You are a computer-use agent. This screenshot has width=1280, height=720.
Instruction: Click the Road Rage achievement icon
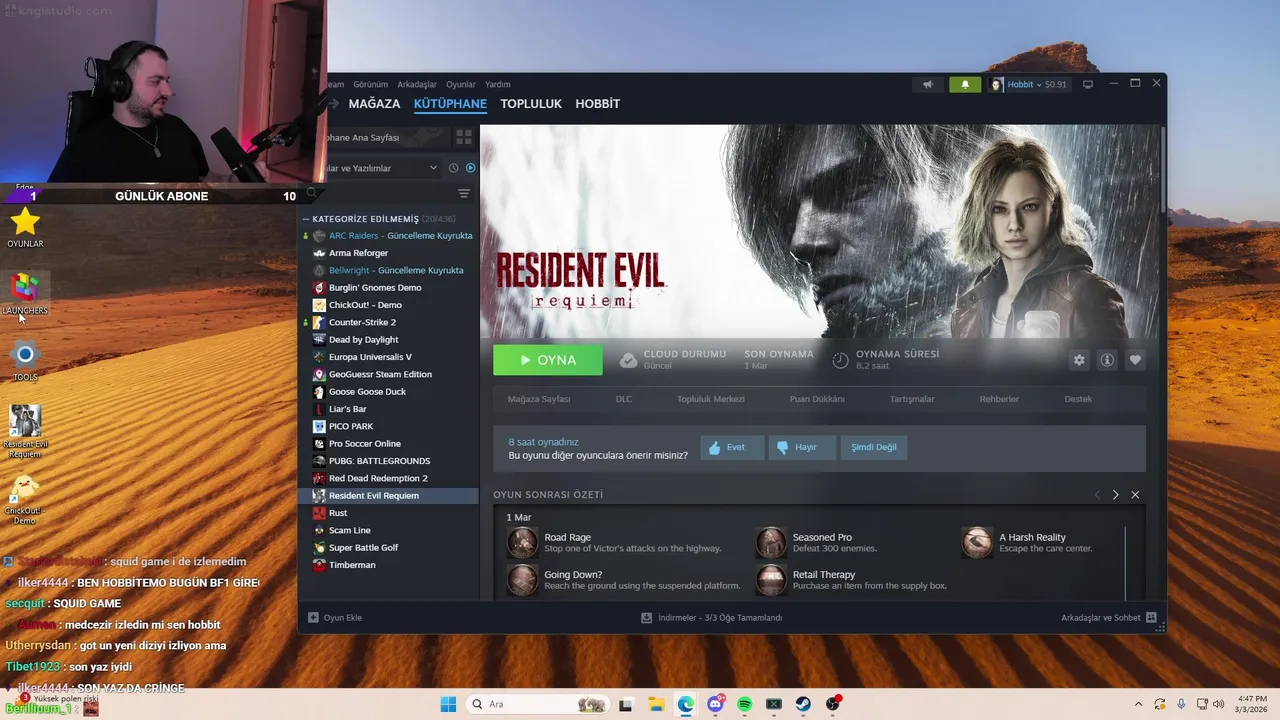click(x=522, y=543)
